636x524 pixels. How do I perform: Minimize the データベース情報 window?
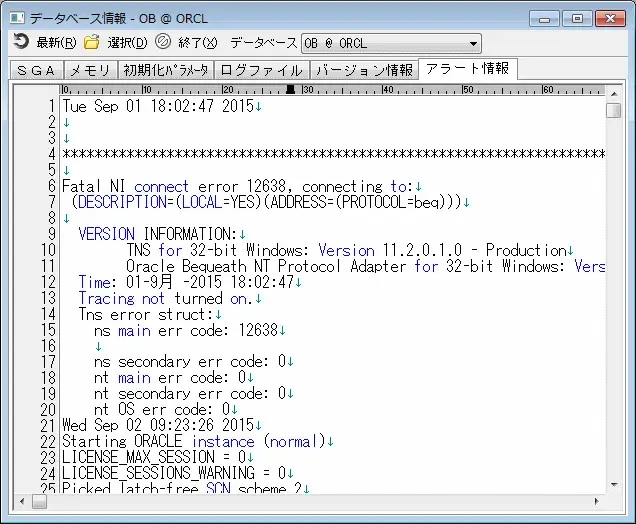coord(544,17)
